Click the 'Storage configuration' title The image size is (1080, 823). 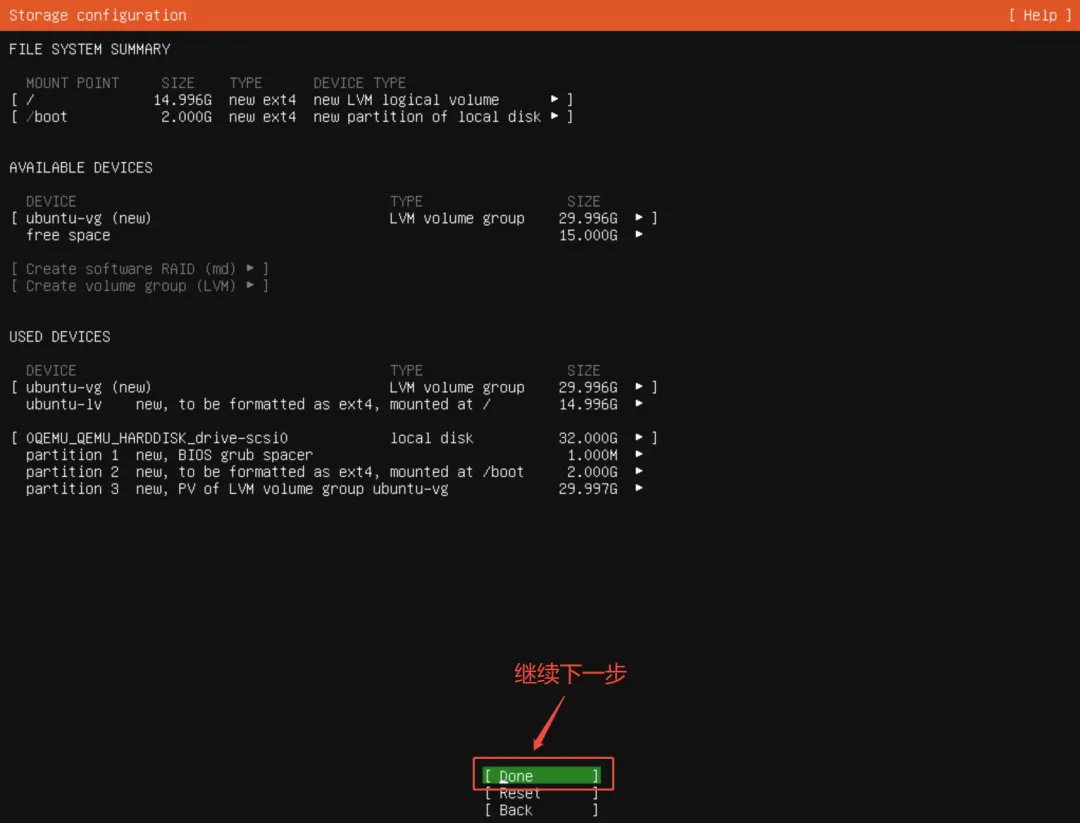click(98, 15)
